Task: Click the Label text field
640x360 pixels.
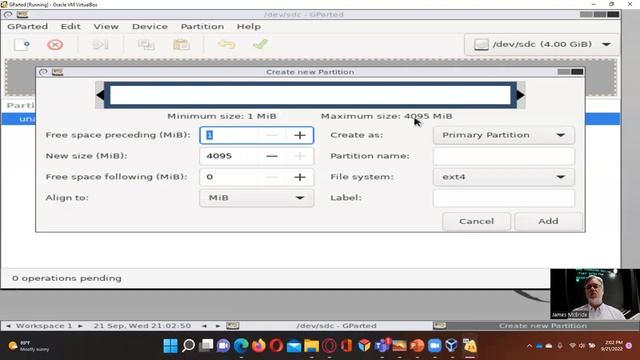Action: 504,198
